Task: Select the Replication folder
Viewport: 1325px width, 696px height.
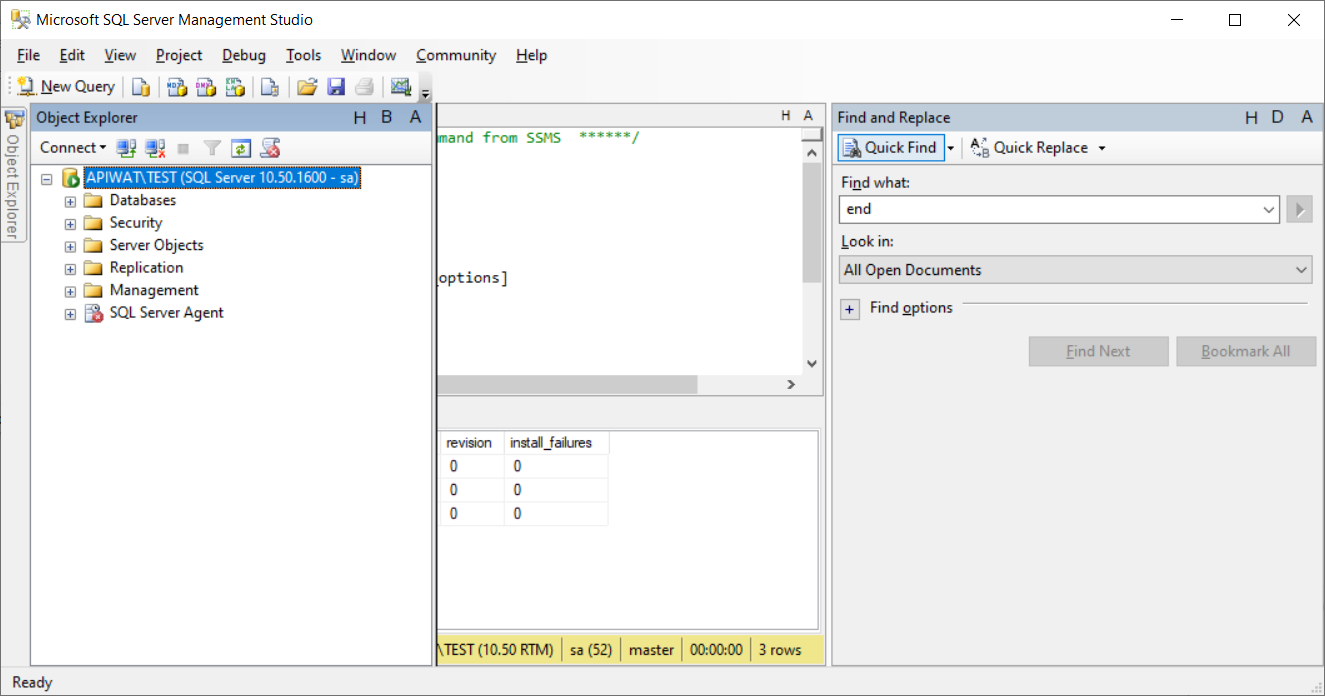Action: coord(146,268)
